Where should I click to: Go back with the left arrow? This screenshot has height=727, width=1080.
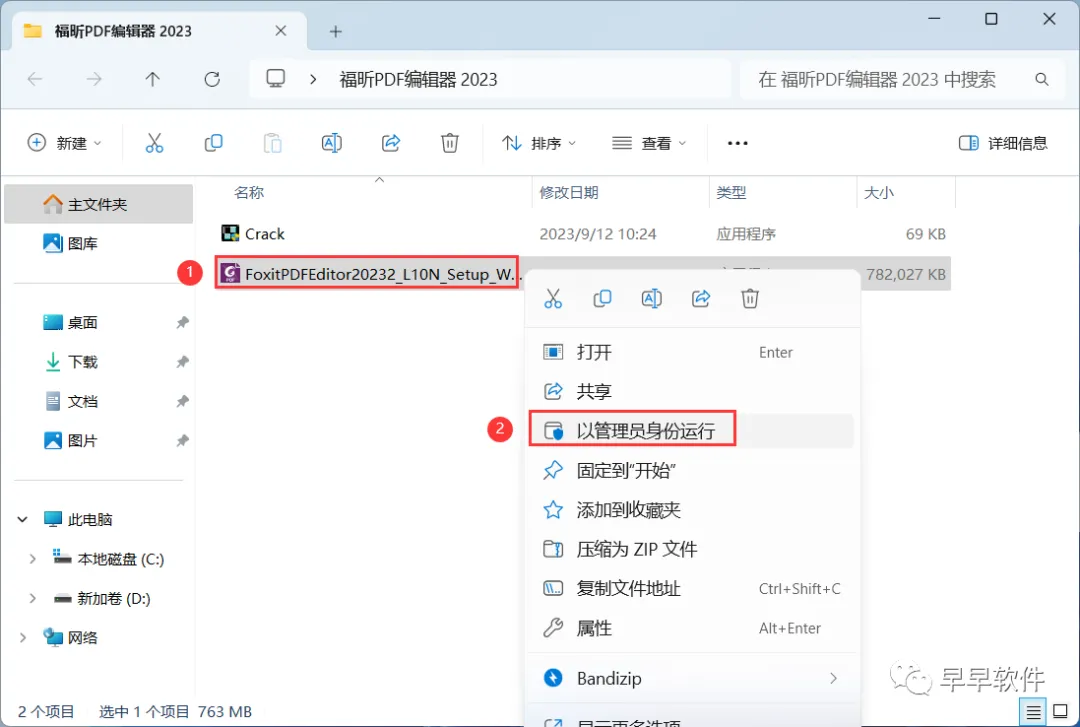coord(34,79)
